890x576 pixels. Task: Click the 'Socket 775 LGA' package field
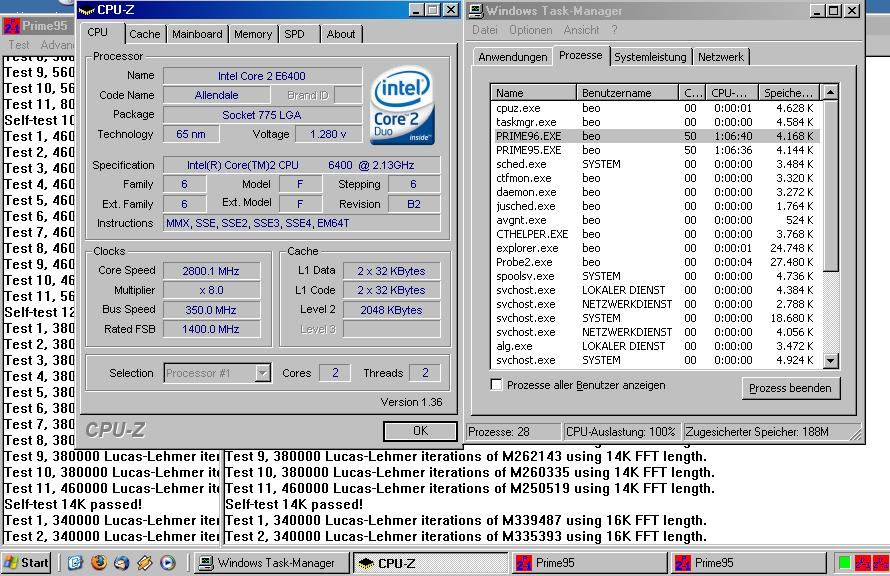262,115
